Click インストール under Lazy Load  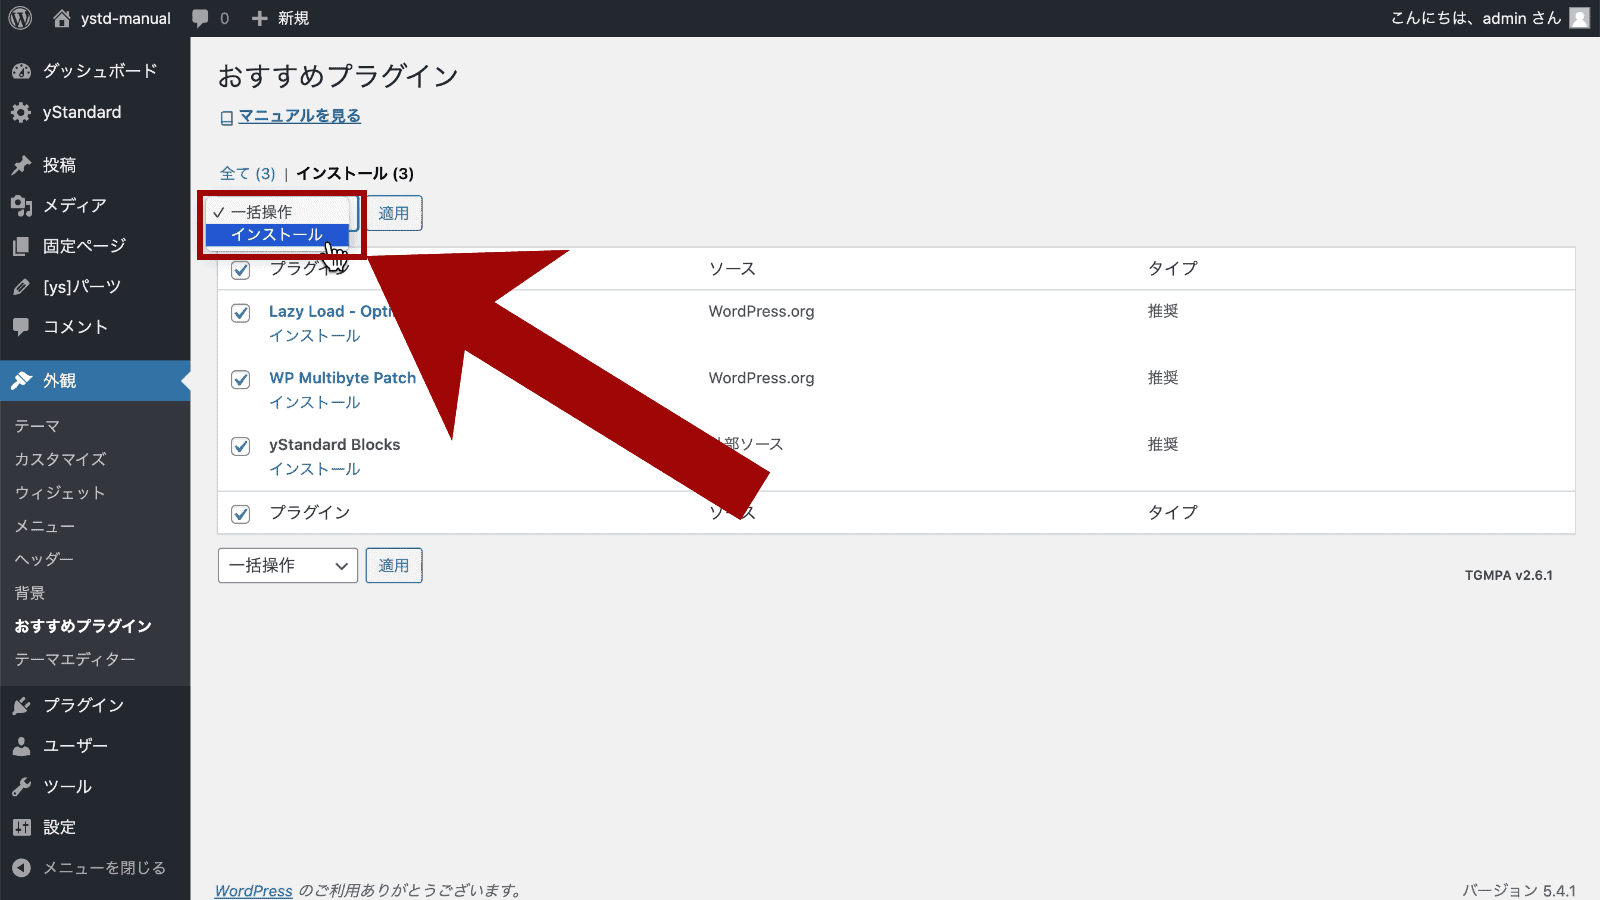pos(315,336)
